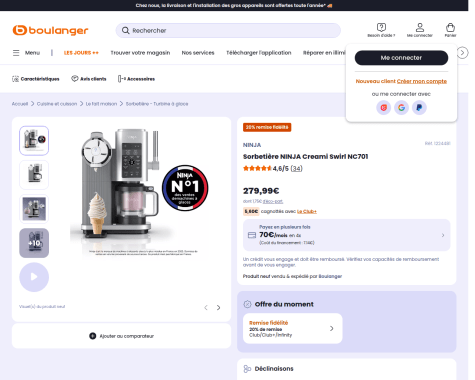475x380 pixels.
Task: Click in the Rechercher search field
Action: click(228, 30)
